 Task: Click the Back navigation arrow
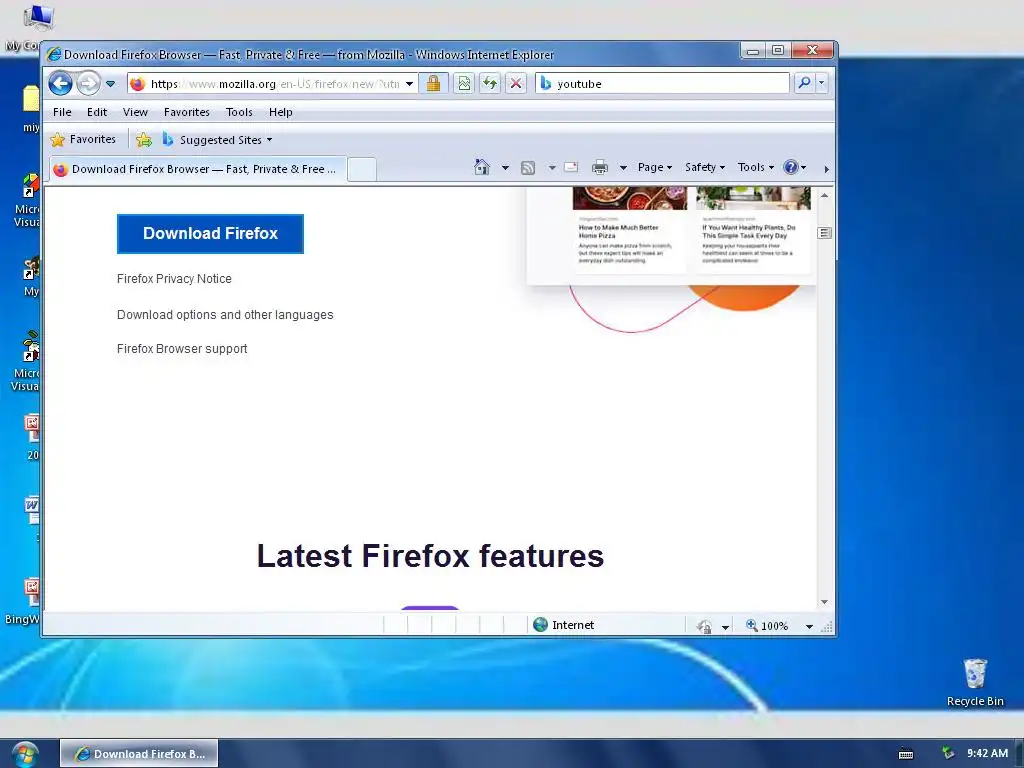pyautogui.click(x=60, y=84)
